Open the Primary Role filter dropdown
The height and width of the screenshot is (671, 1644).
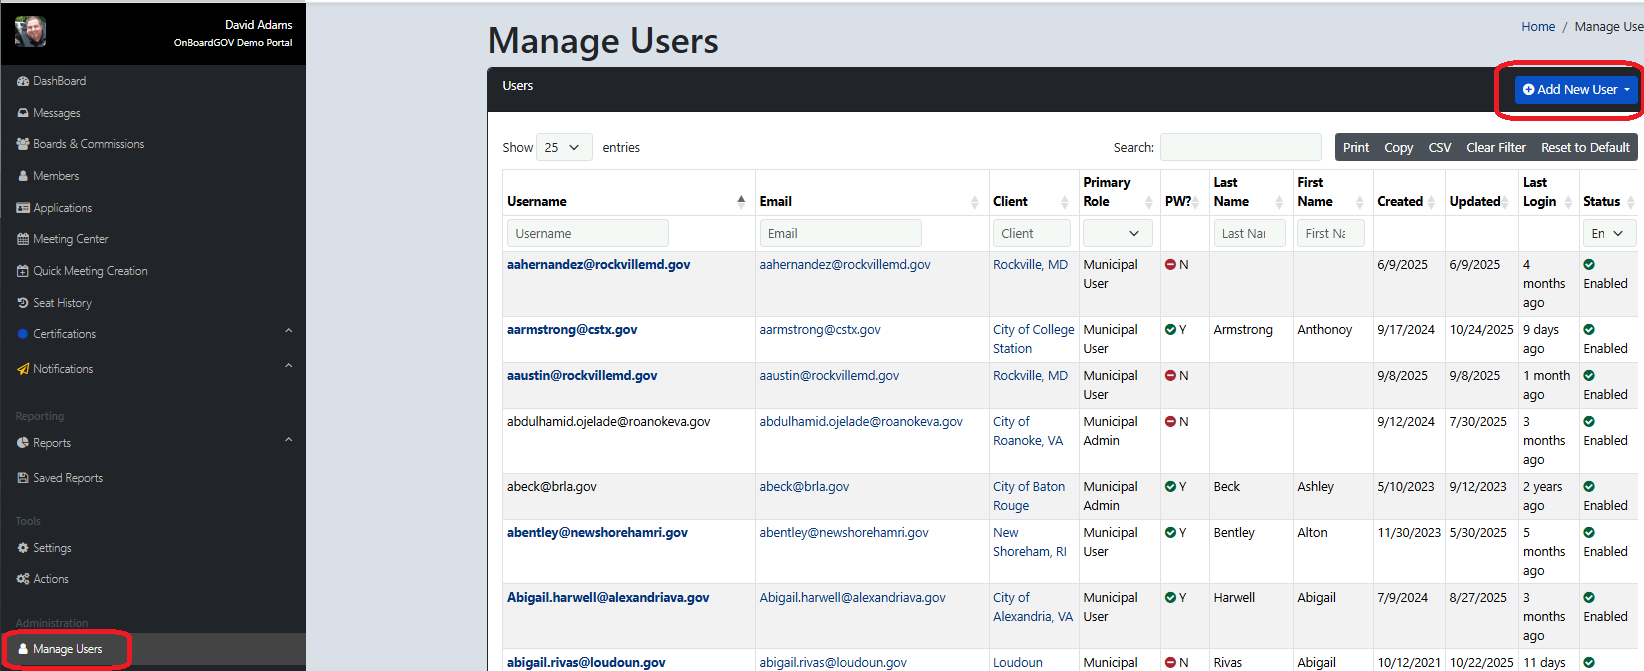(x=1117, y=233)
